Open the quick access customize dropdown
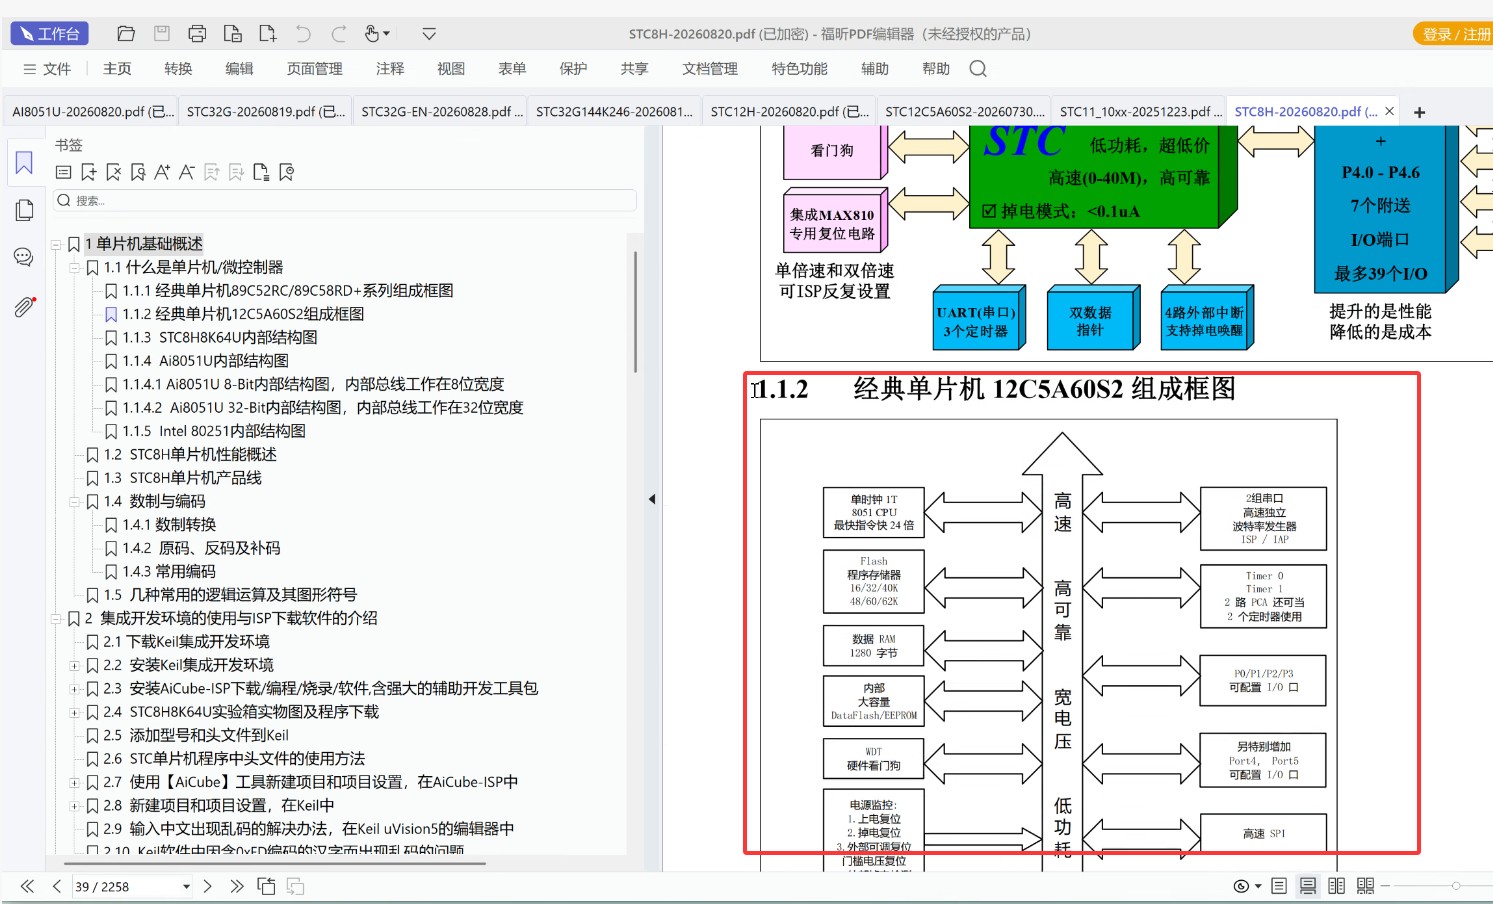 429,34
